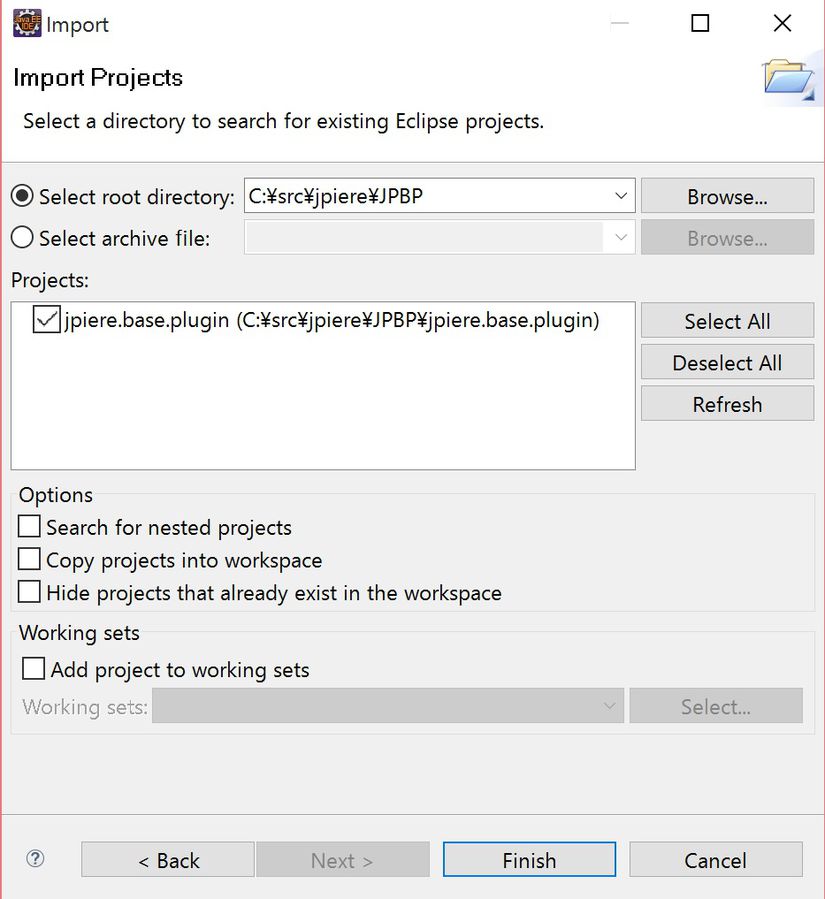Browse for the root directory
This screenshot has height=899, width=825.
point(727,197)
